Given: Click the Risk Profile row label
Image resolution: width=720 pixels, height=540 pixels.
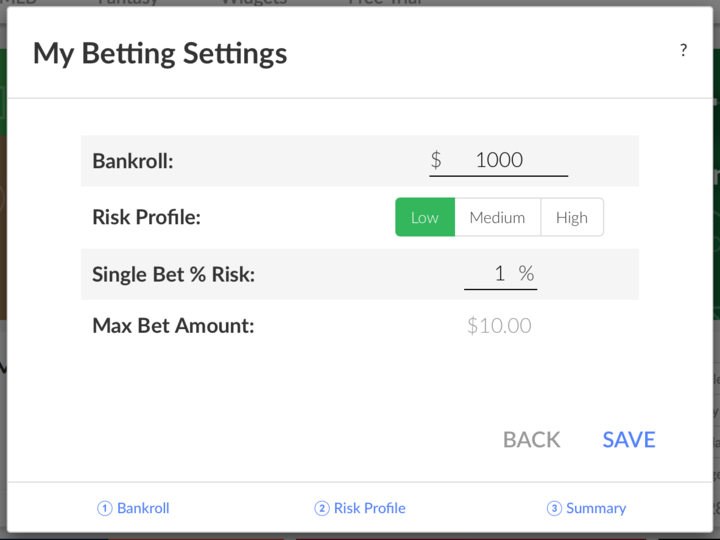Looking at the screenshot, I should [x=146, y=217].
